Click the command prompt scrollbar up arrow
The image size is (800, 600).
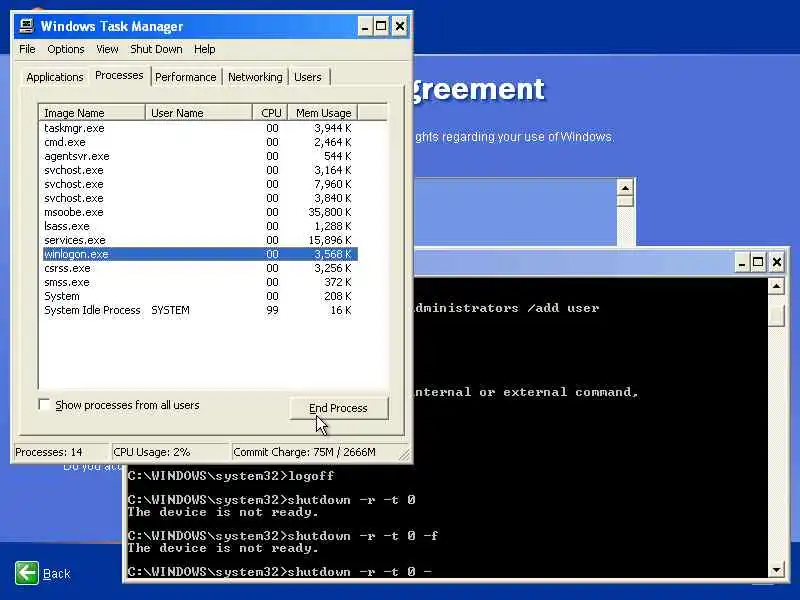[x=776, y=286]
